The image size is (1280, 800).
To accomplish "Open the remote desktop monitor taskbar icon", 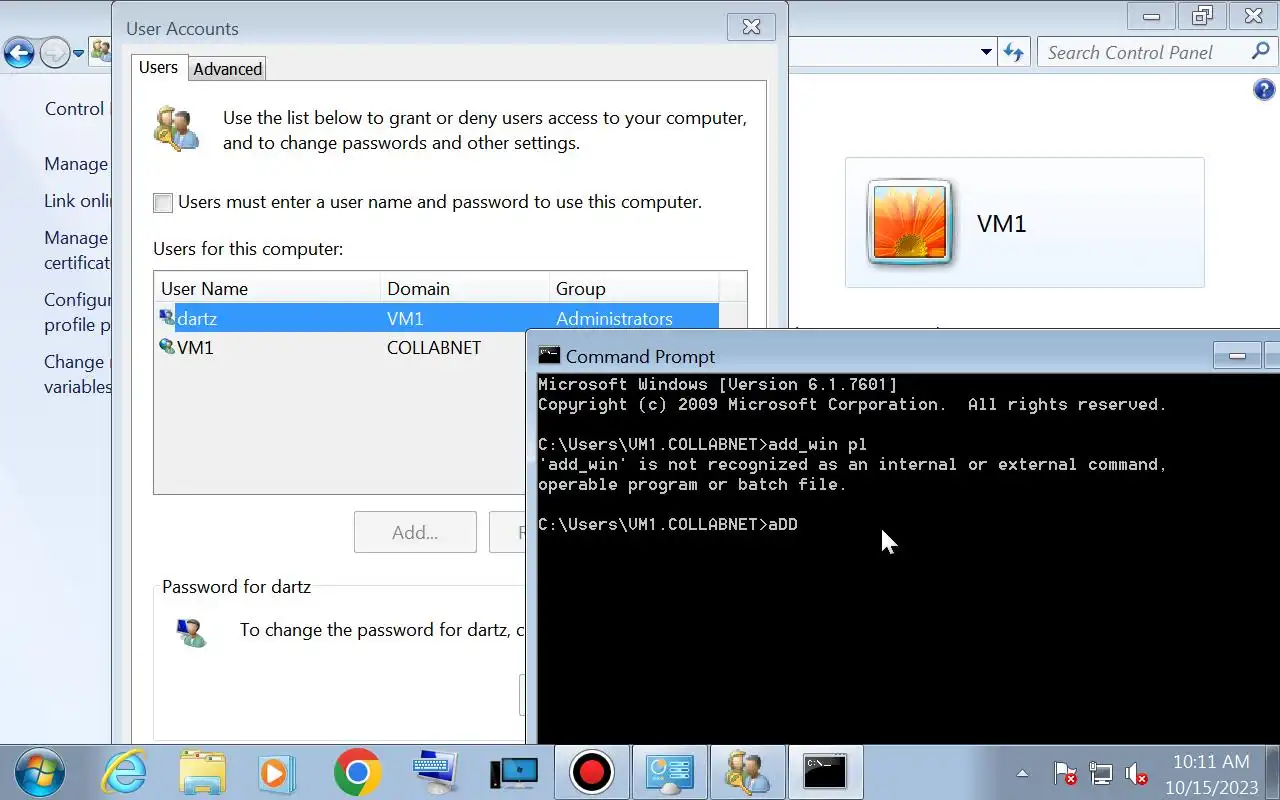I will (514, 773).
